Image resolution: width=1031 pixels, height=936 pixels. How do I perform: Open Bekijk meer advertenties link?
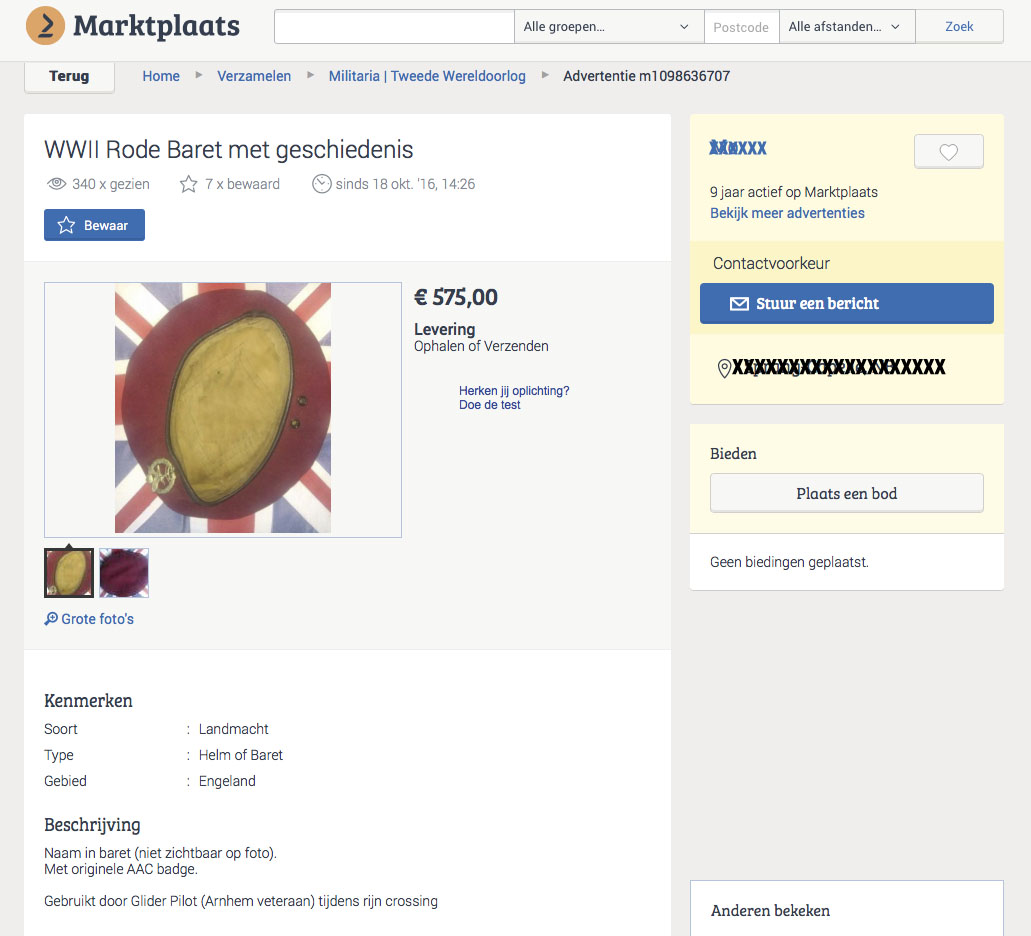787,213
